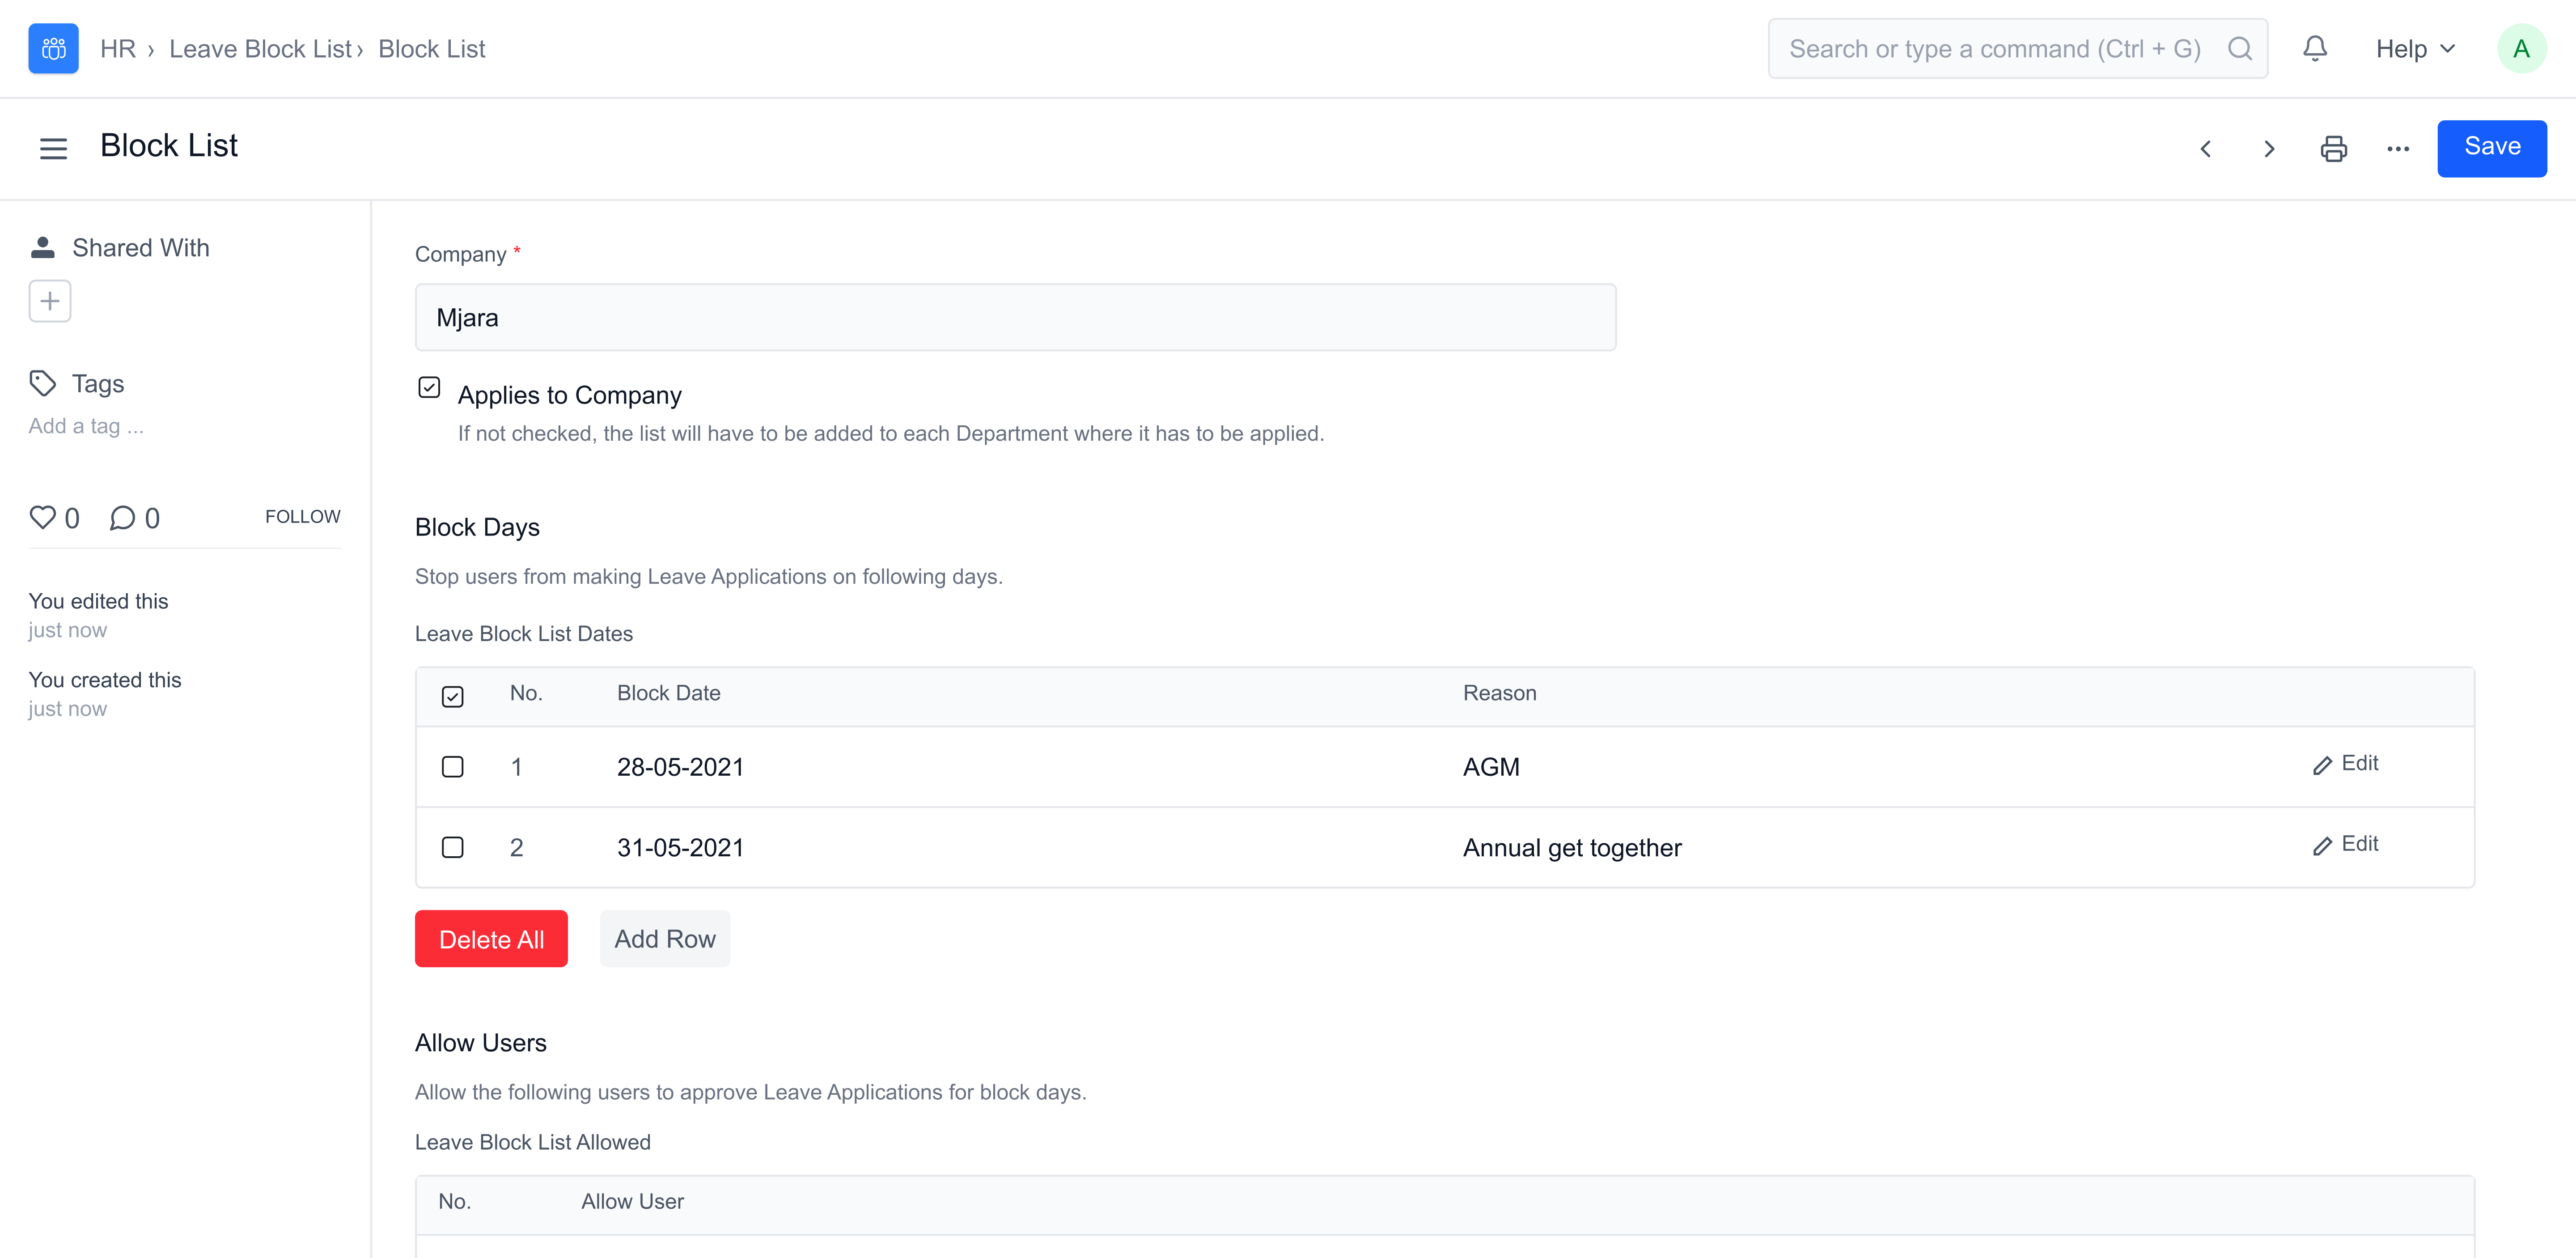
Task: Toggle select-all checkbox in Block Dates table
Action: click(452, 696)
